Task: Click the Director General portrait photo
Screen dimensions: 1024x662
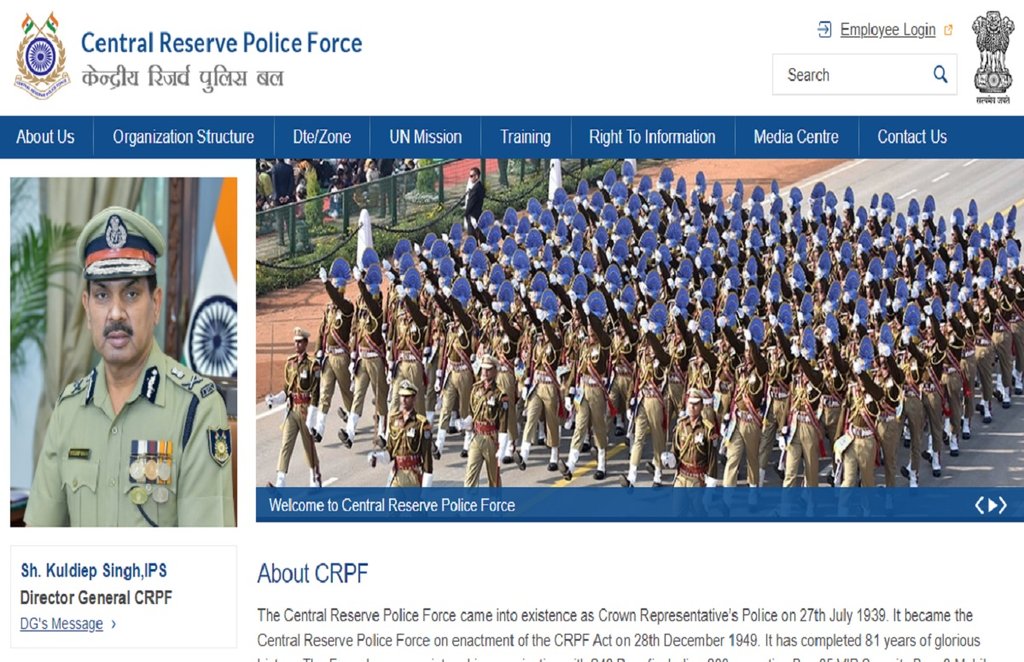Action: 123,352
